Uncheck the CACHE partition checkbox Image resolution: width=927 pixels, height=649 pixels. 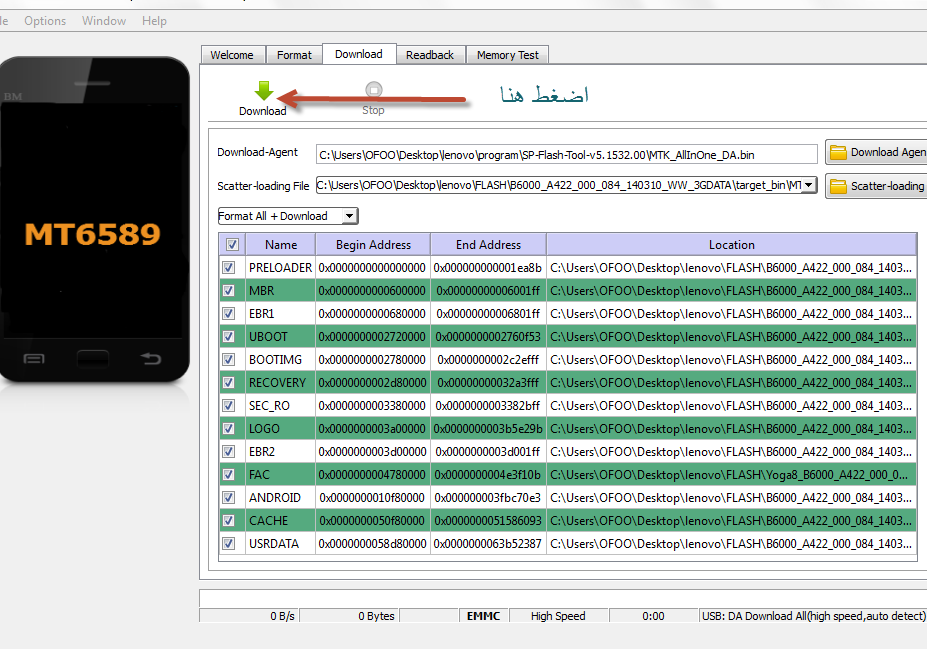(228, 521)
